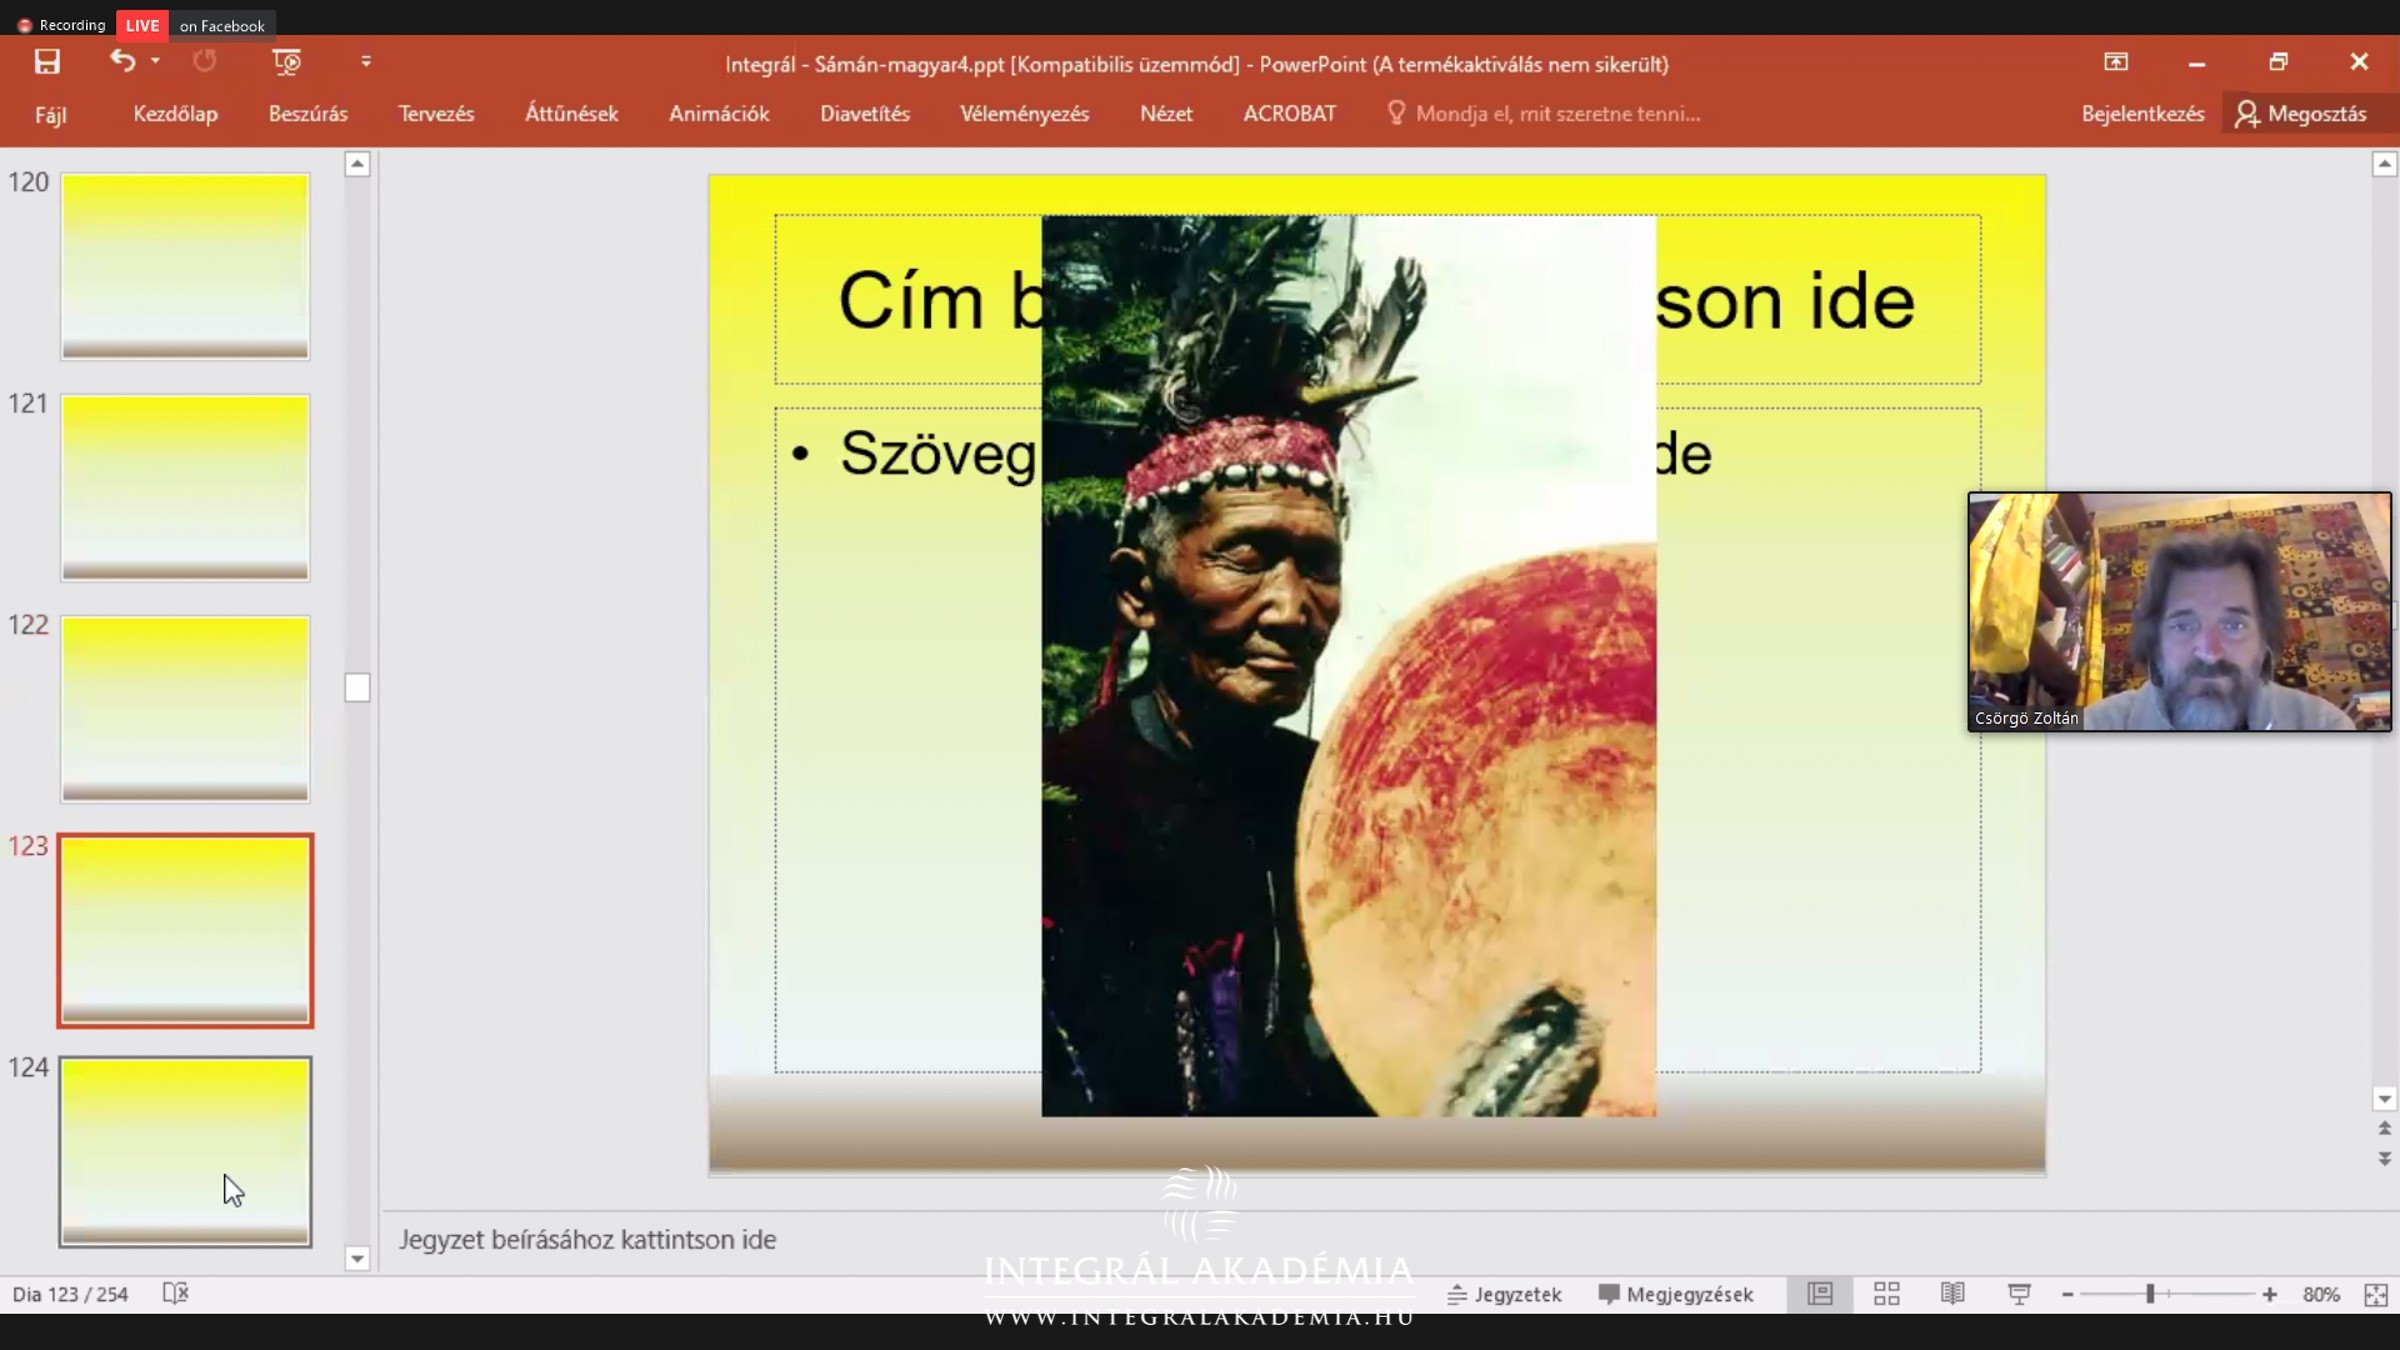The height and width of the screenshot is (1350, 2400).
Task: Open ribbon display options icon
Action: coord(2116,62)
